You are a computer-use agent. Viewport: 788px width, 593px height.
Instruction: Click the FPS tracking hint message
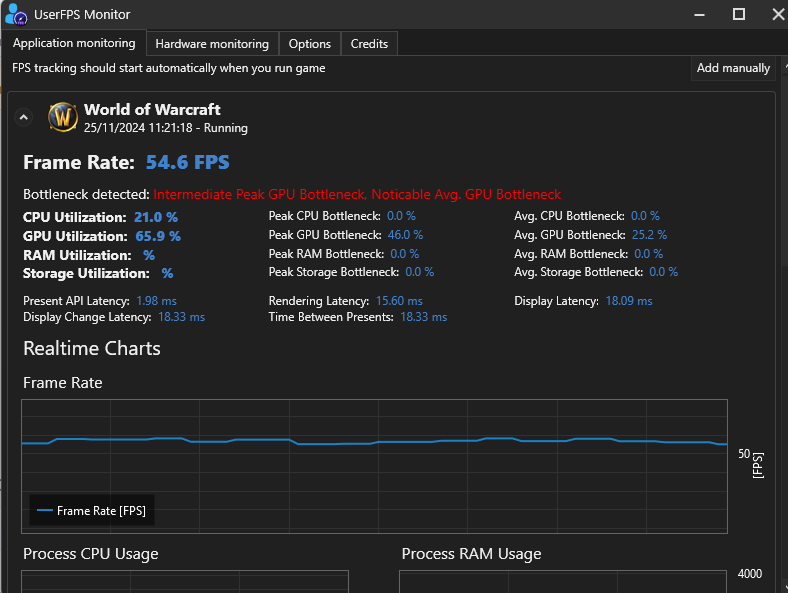click(x=168, y=68)
